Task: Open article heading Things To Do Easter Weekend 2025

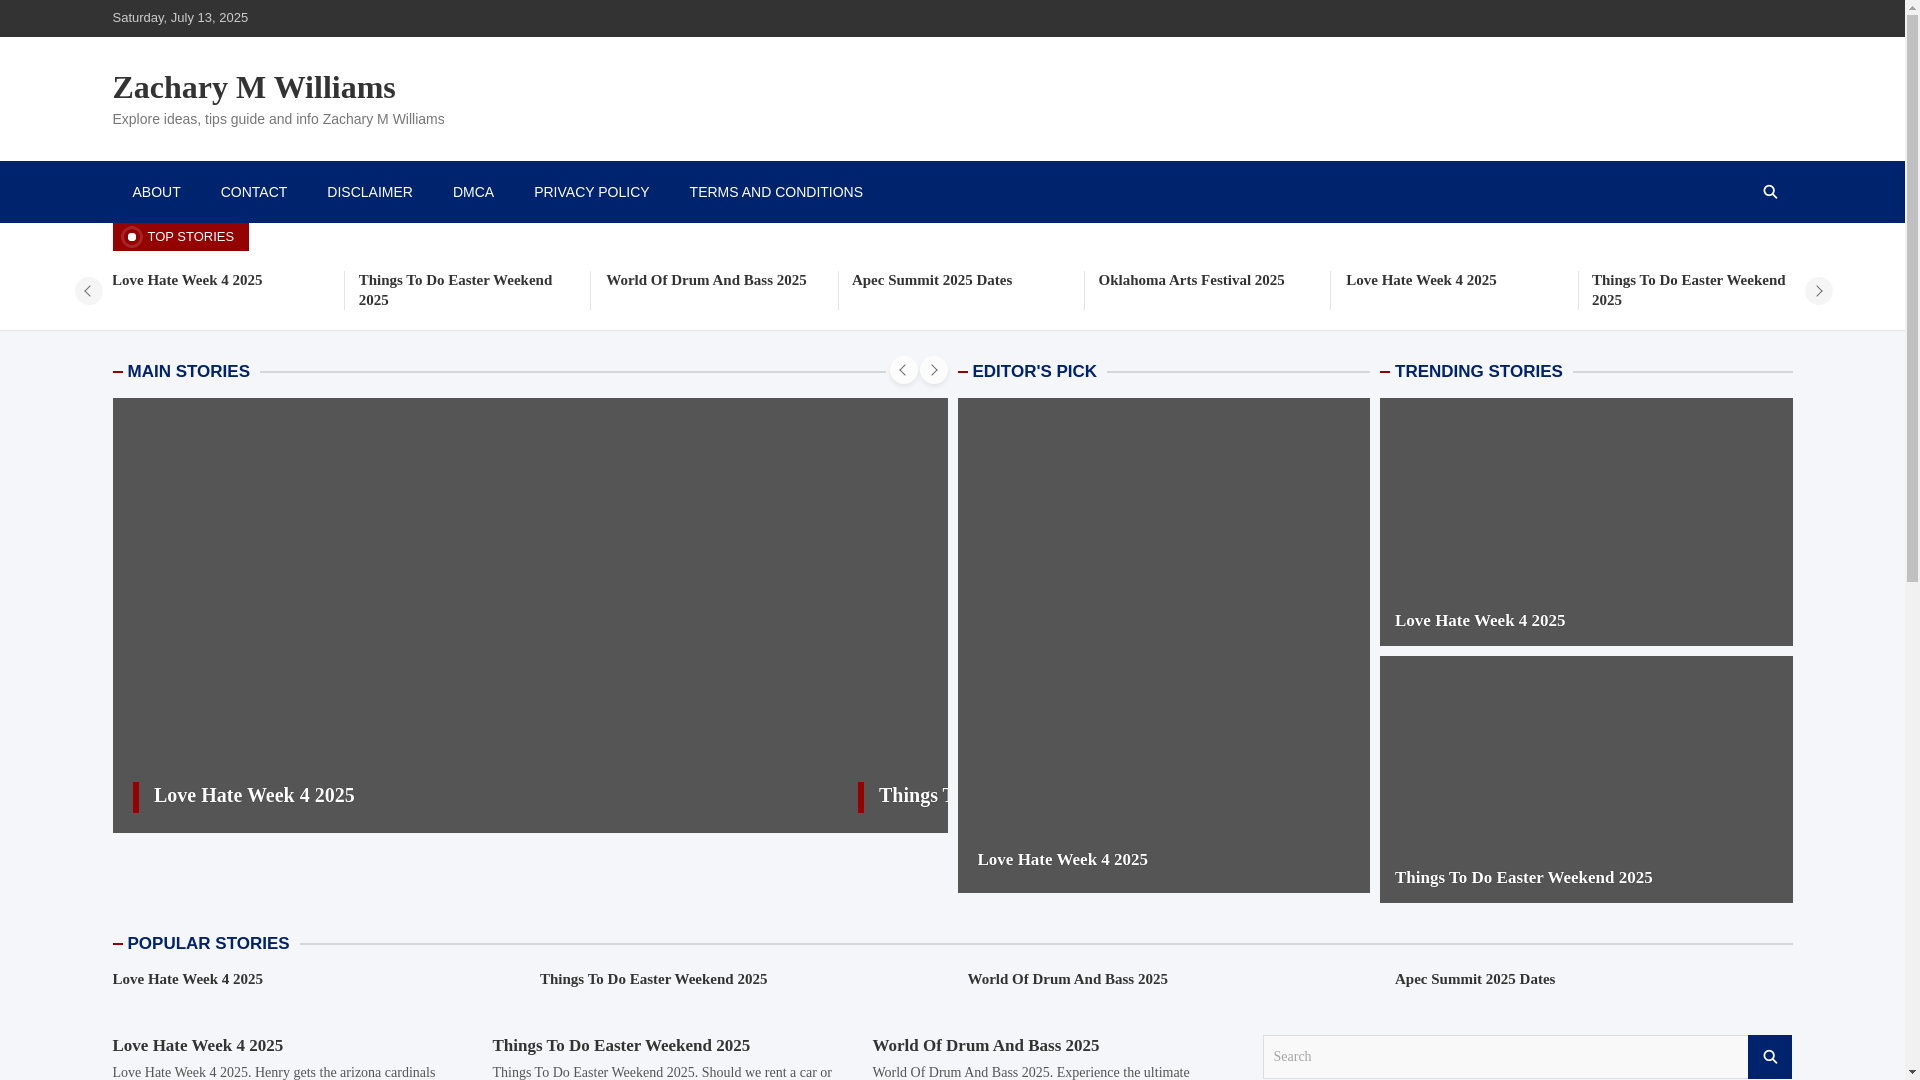Action: point(621,1046)
